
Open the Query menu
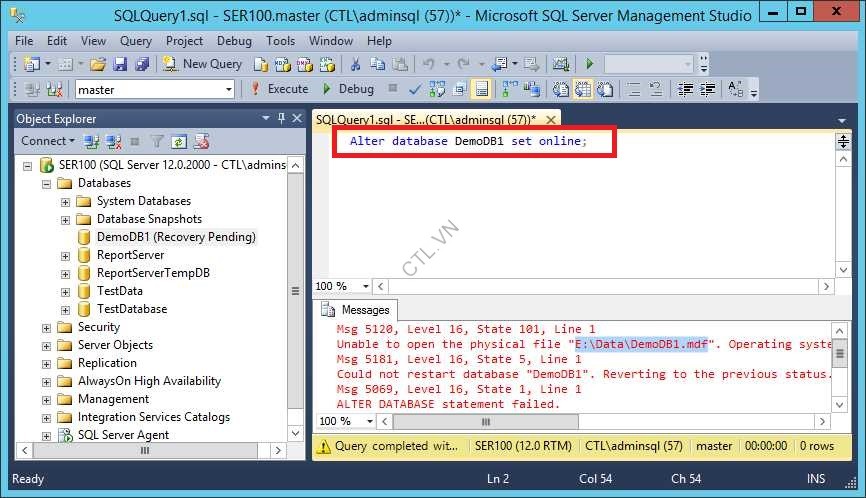tap(135, 41)
